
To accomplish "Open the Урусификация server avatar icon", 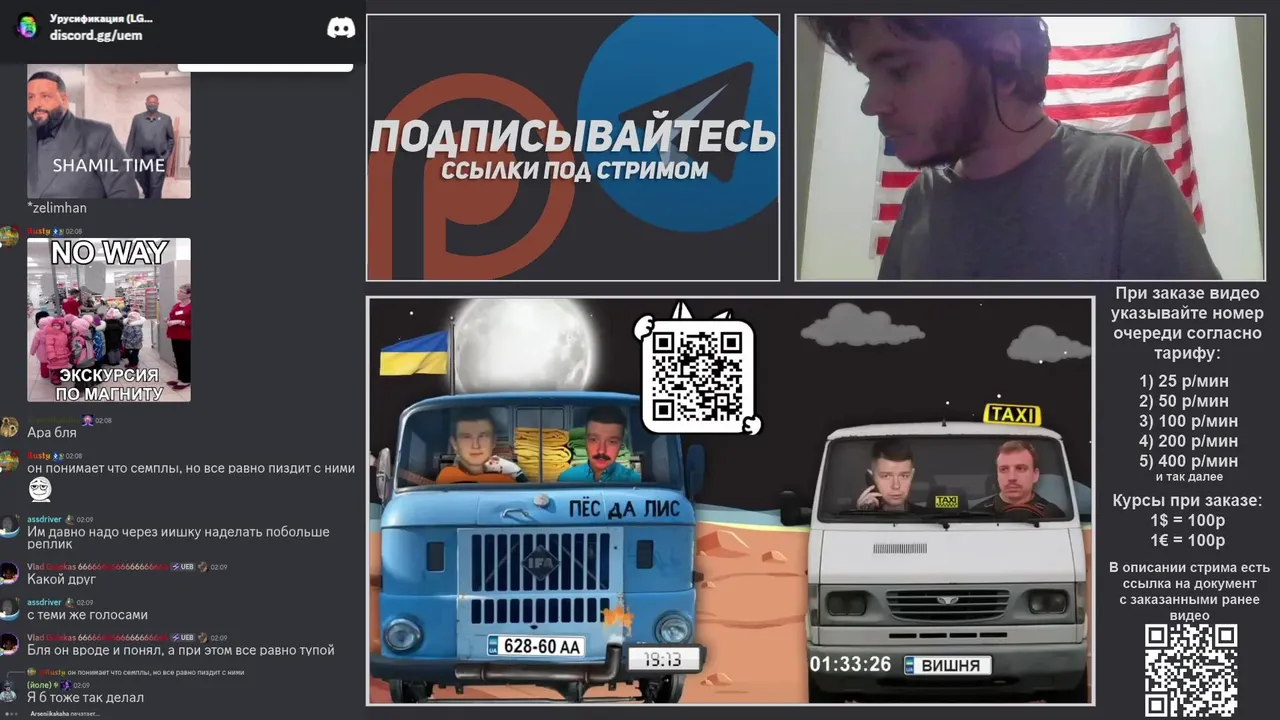I will click(27, 27).
